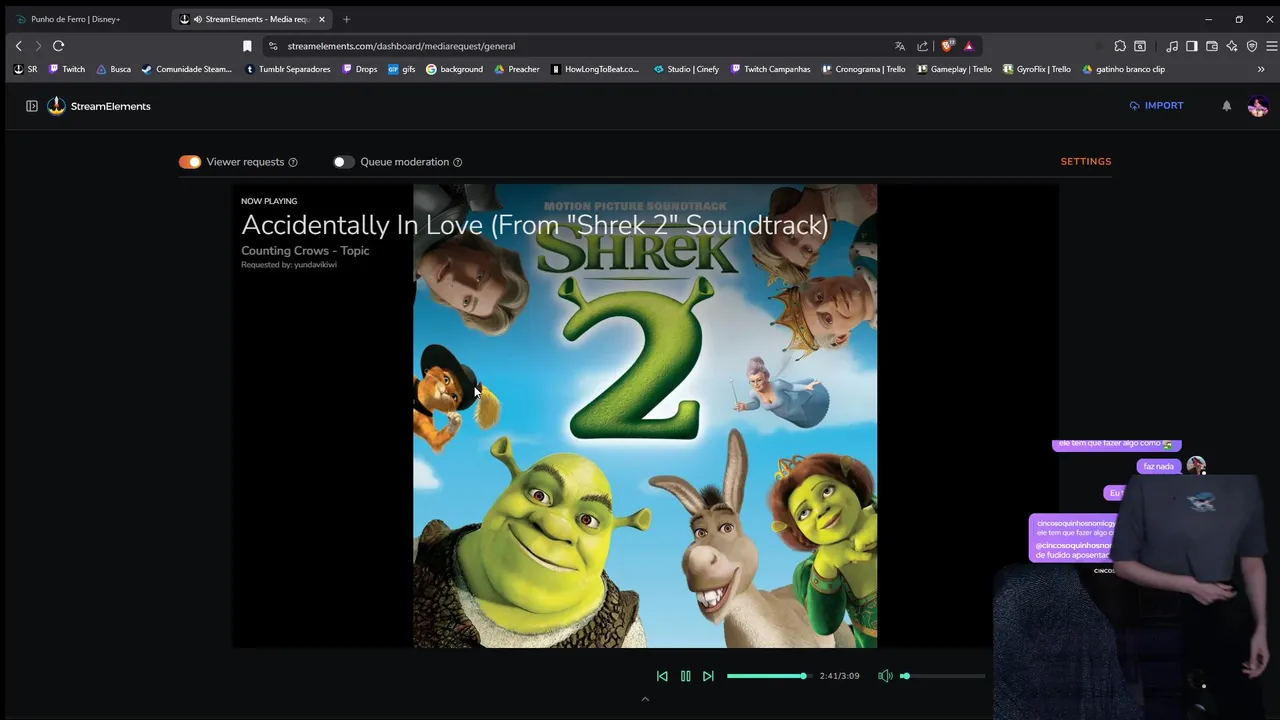1280x720 pixels.
Task: Open the browser extensions puzzle icon
Action: [1120, 46]
